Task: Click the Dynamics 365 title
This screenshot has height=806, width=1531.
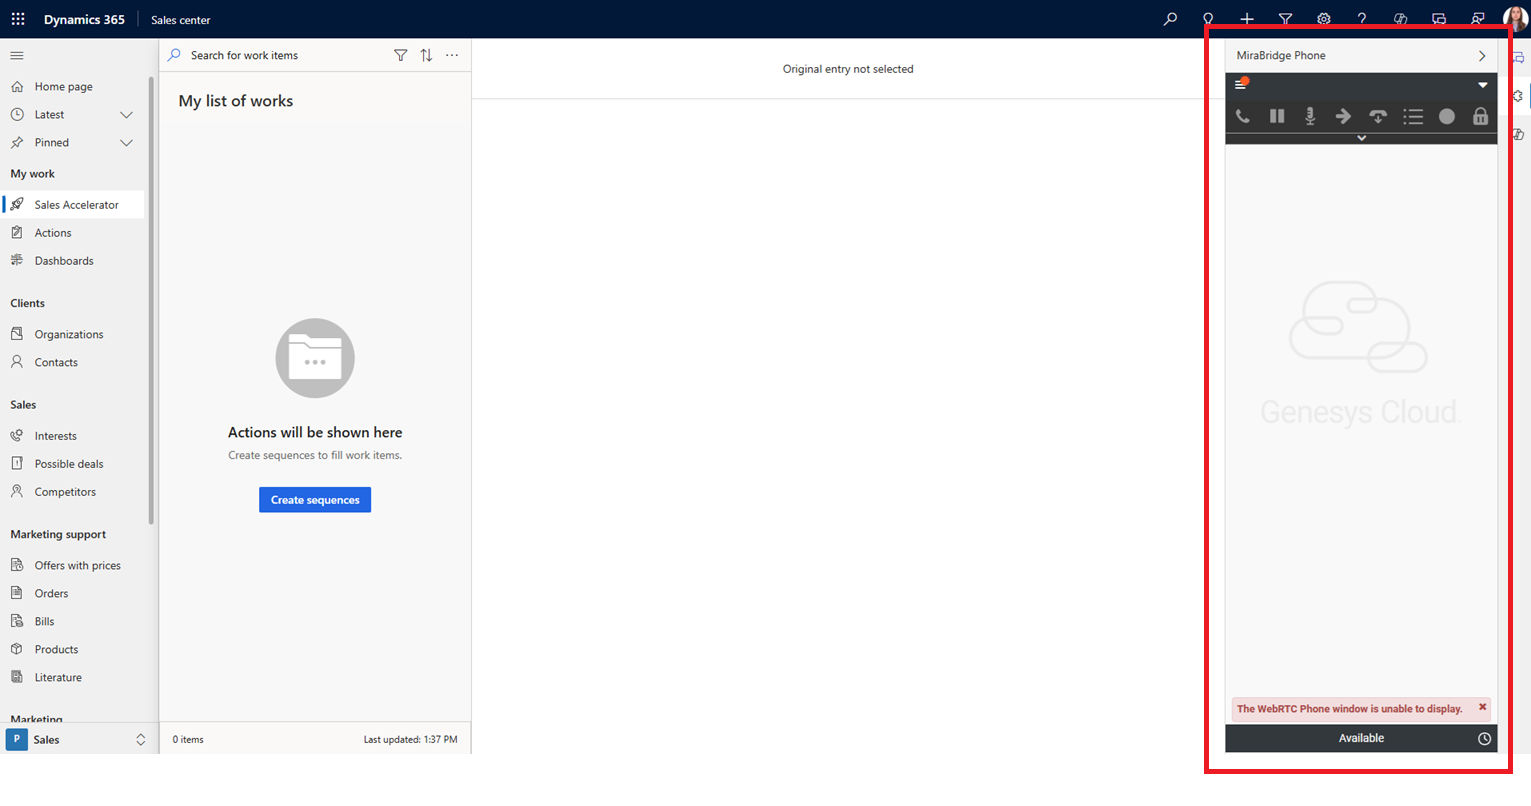Action: pos(84,20)
